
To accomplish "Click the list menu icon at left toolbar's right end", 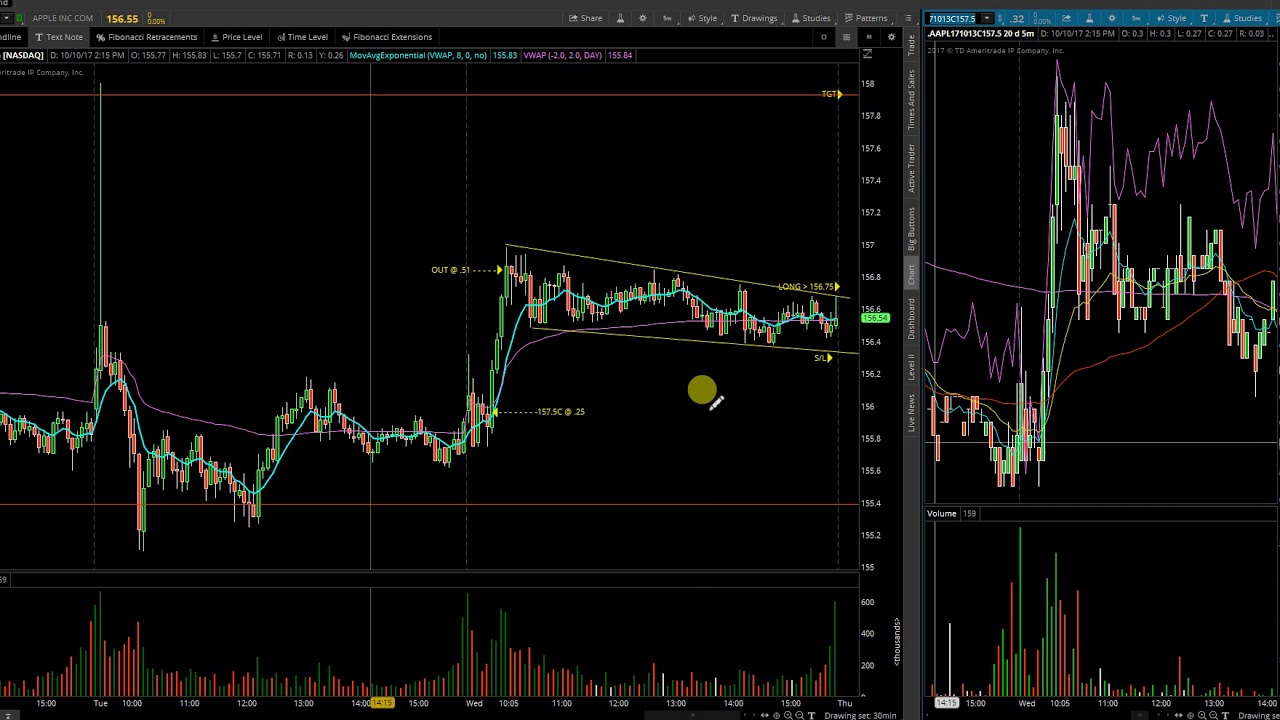I will click(x=908, y=18).
